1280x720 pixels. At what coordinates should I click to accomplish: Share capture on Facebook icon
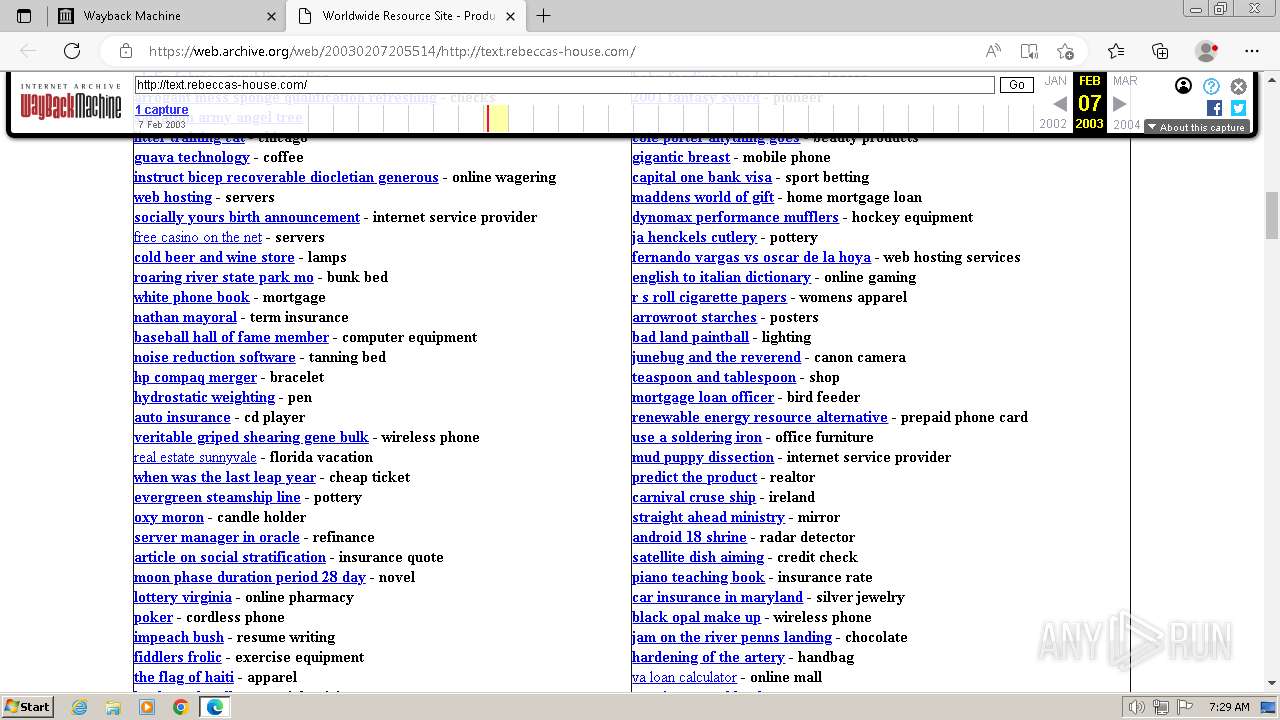tap(1214, 108)
